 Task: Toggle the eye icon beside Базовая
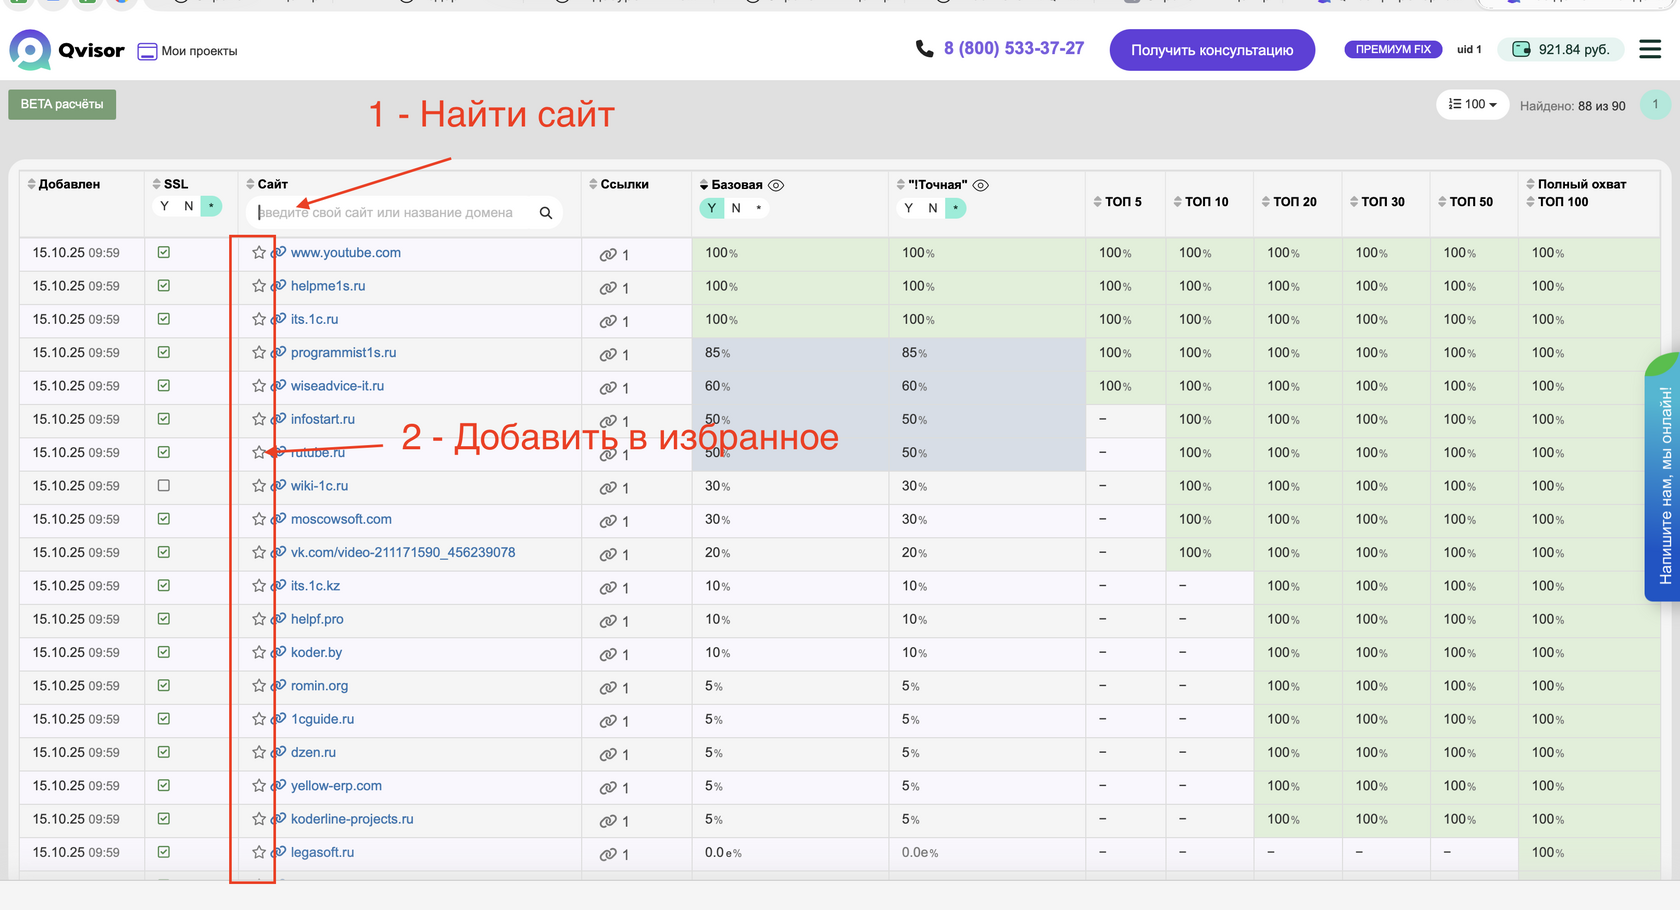776,185
